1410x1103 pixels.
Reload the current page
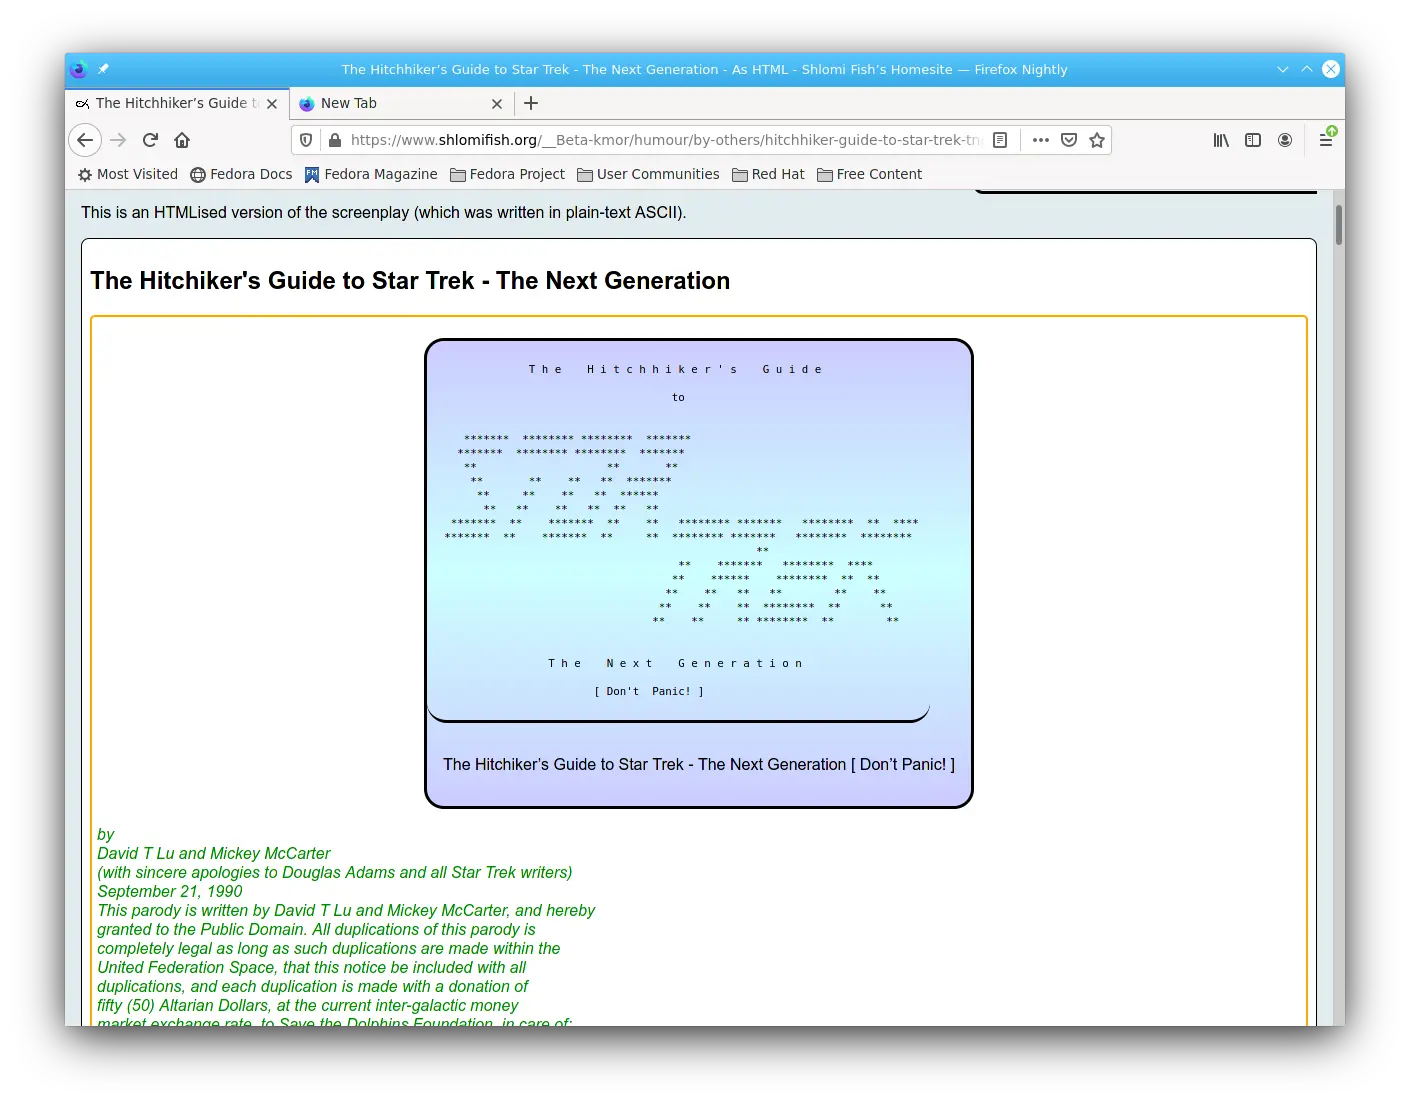(x=150, y=140)
